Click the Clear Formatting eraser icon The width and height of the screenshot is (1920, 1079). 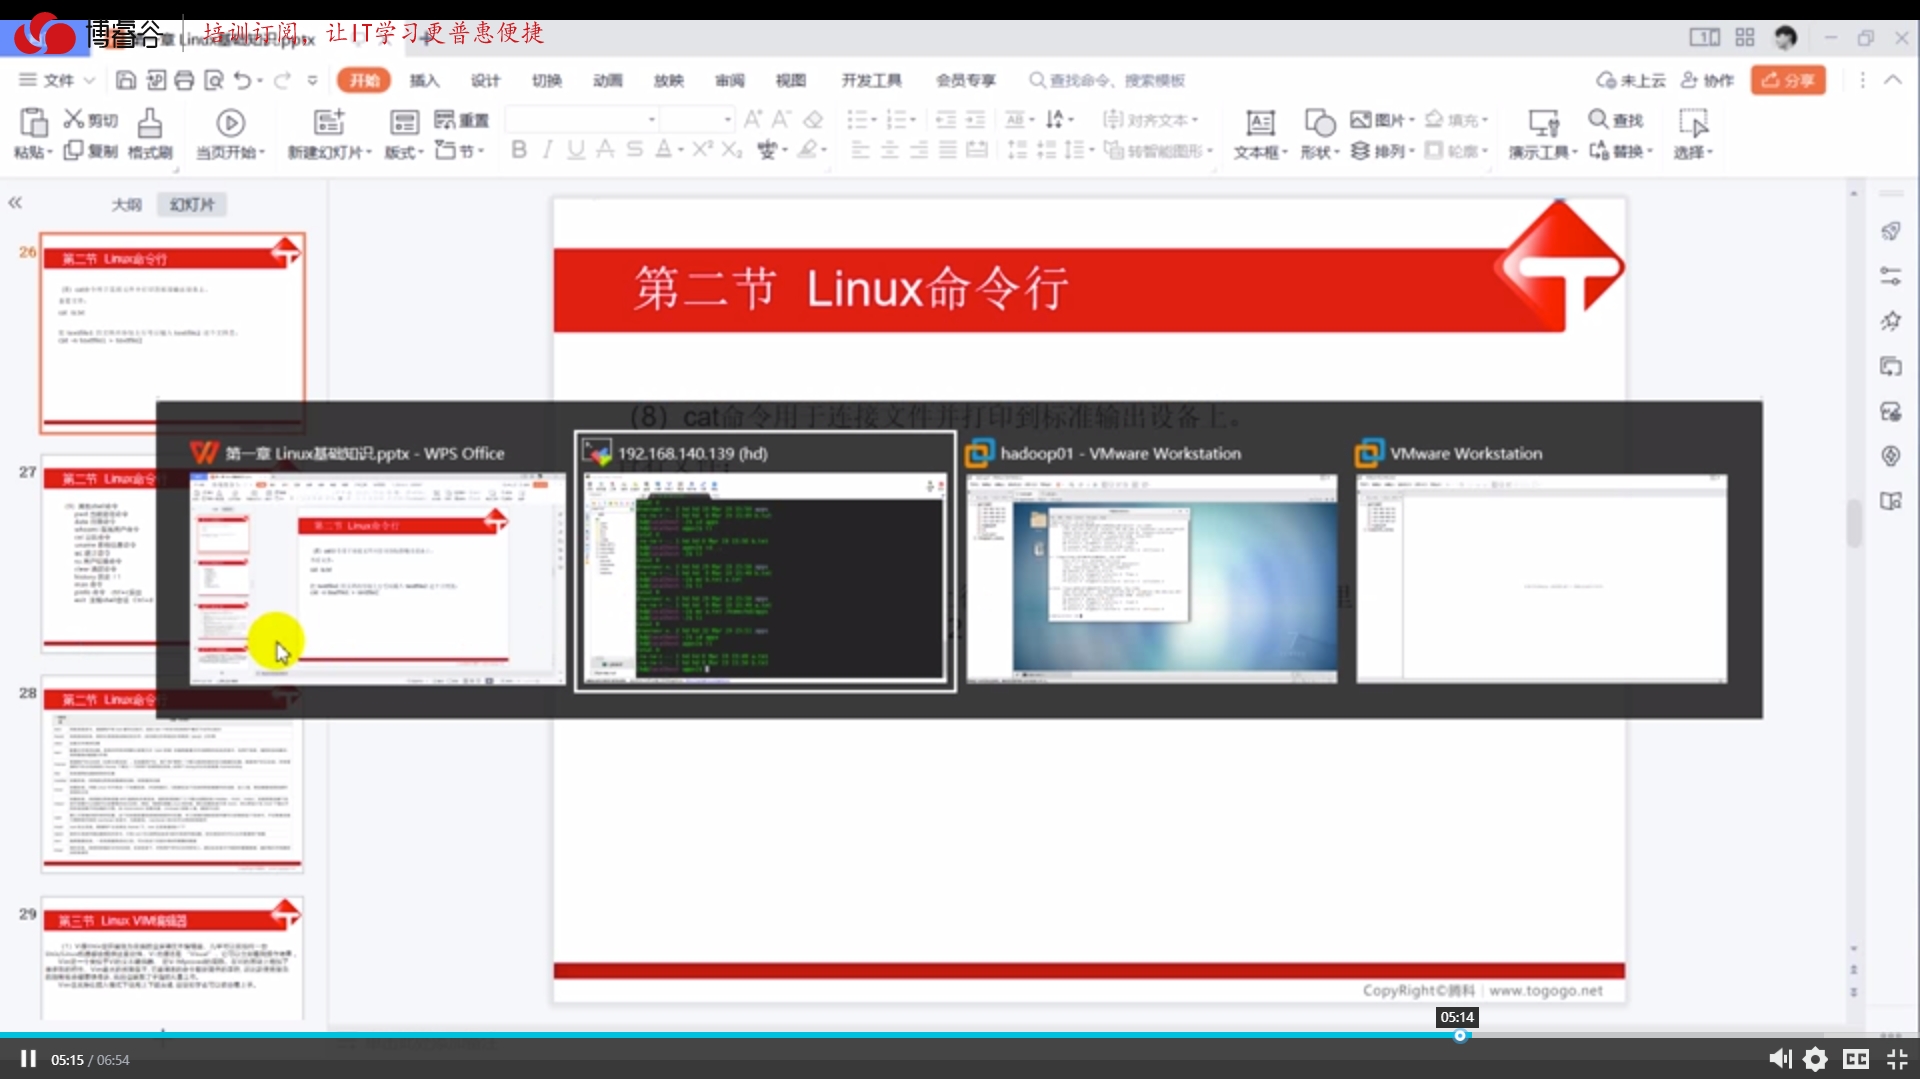tap(813, 120)
